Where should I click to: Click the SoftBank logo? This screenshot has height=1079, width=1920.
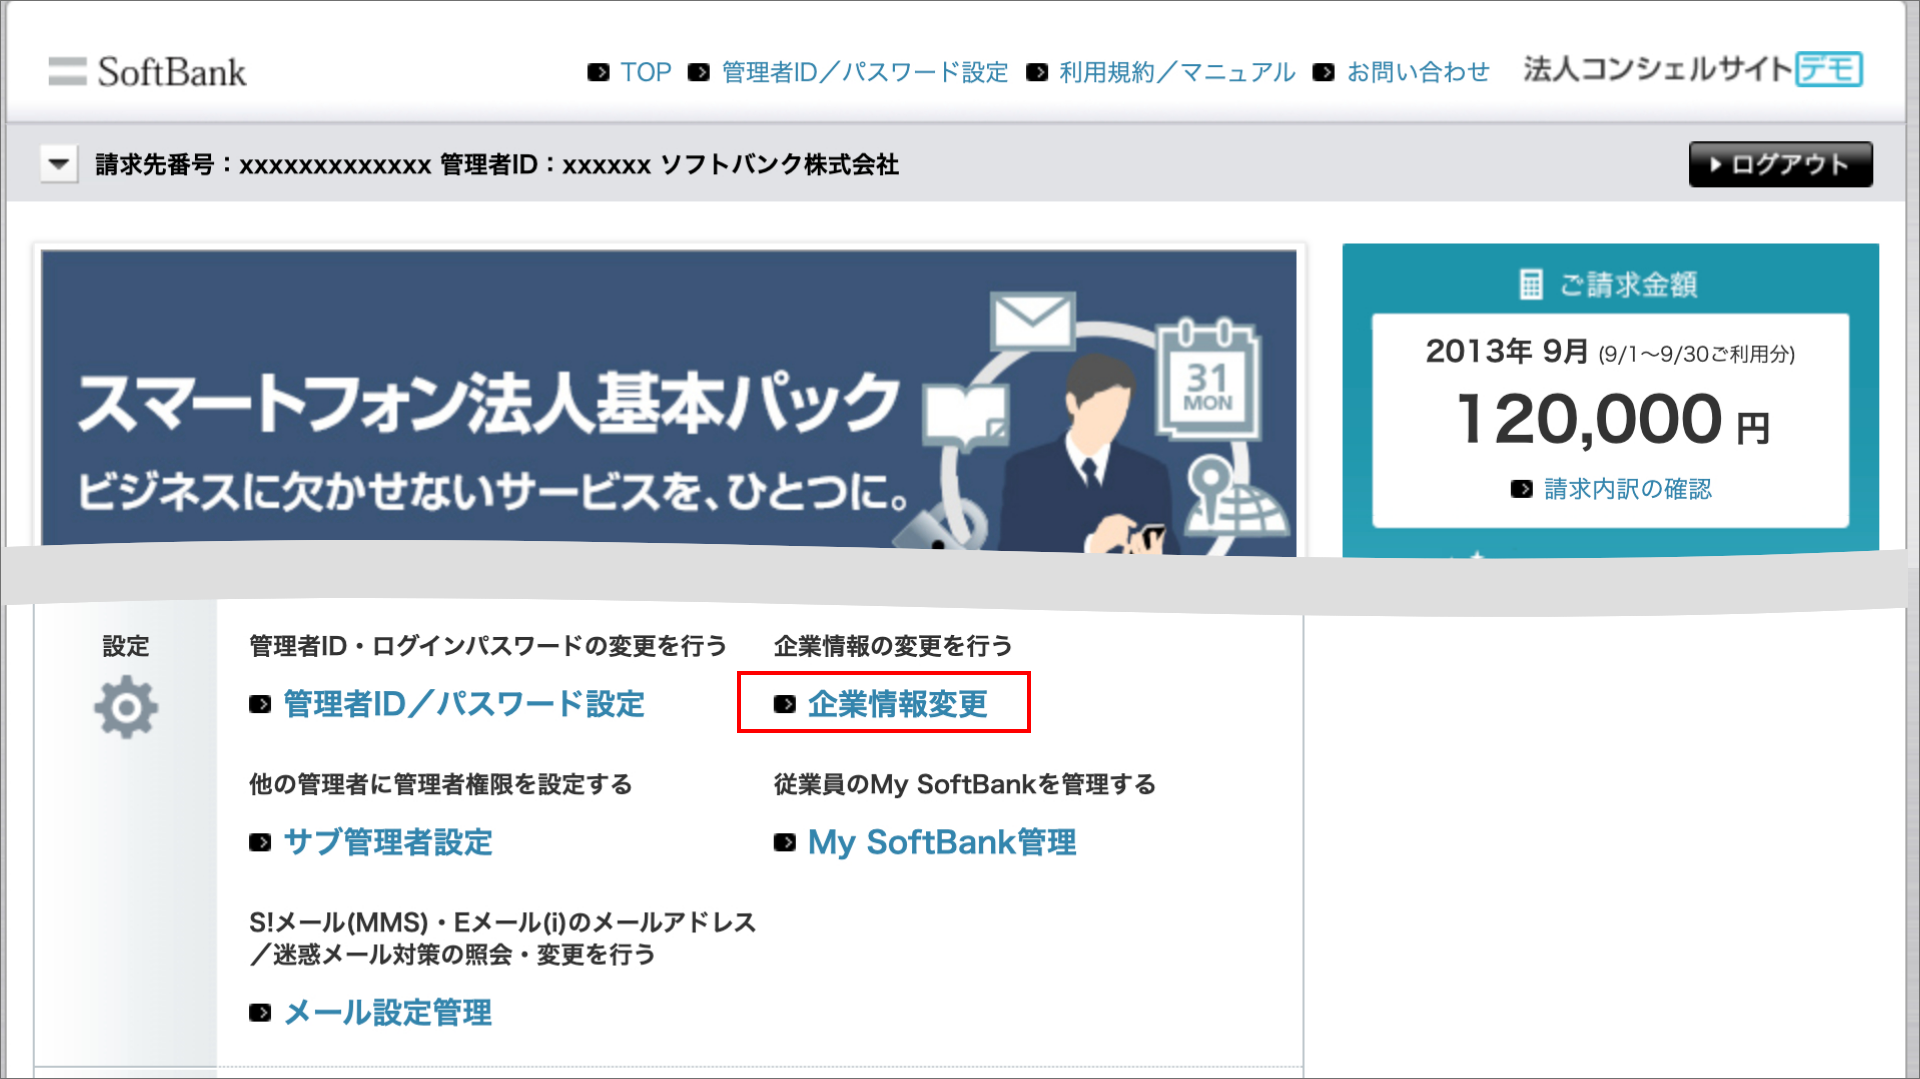(147, 72)
